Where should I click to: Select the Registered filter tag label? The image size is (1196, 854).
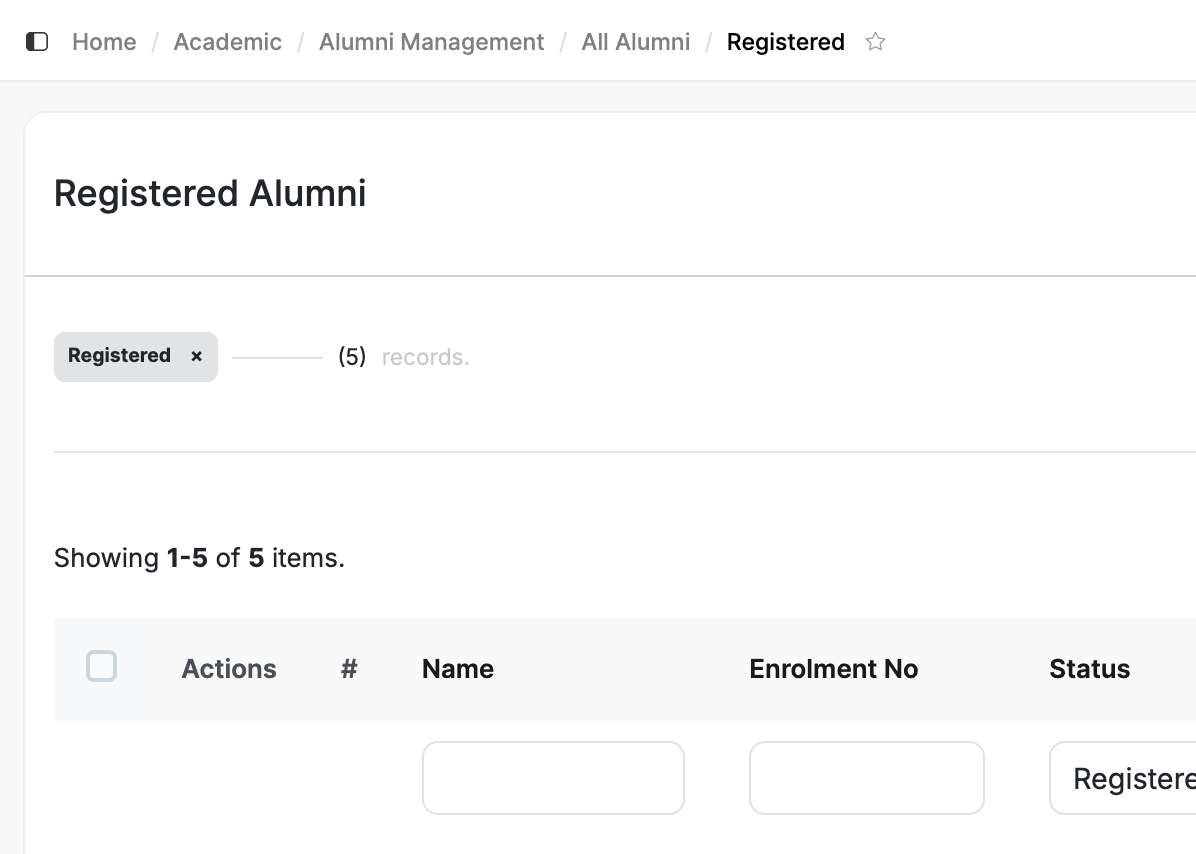pyautogui.click(x=119, y=356)
